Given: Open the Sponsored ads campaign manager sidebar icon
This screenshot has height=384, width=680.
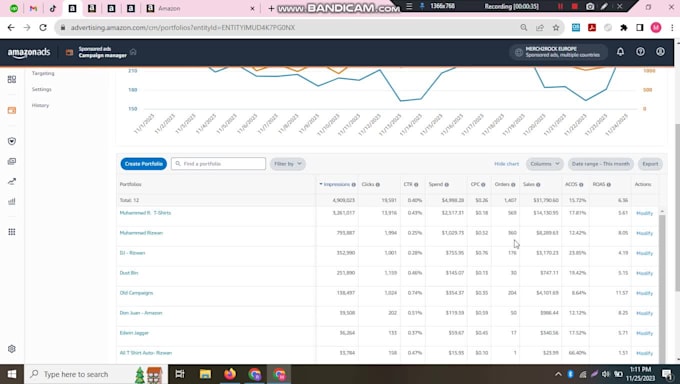Looking at the screenshot, I should 12,110.
